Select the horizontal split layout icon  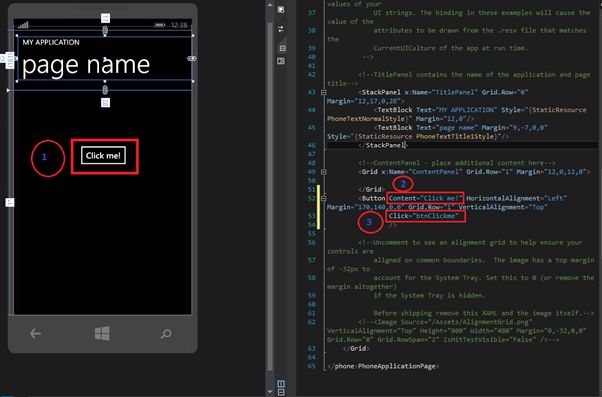281,392
